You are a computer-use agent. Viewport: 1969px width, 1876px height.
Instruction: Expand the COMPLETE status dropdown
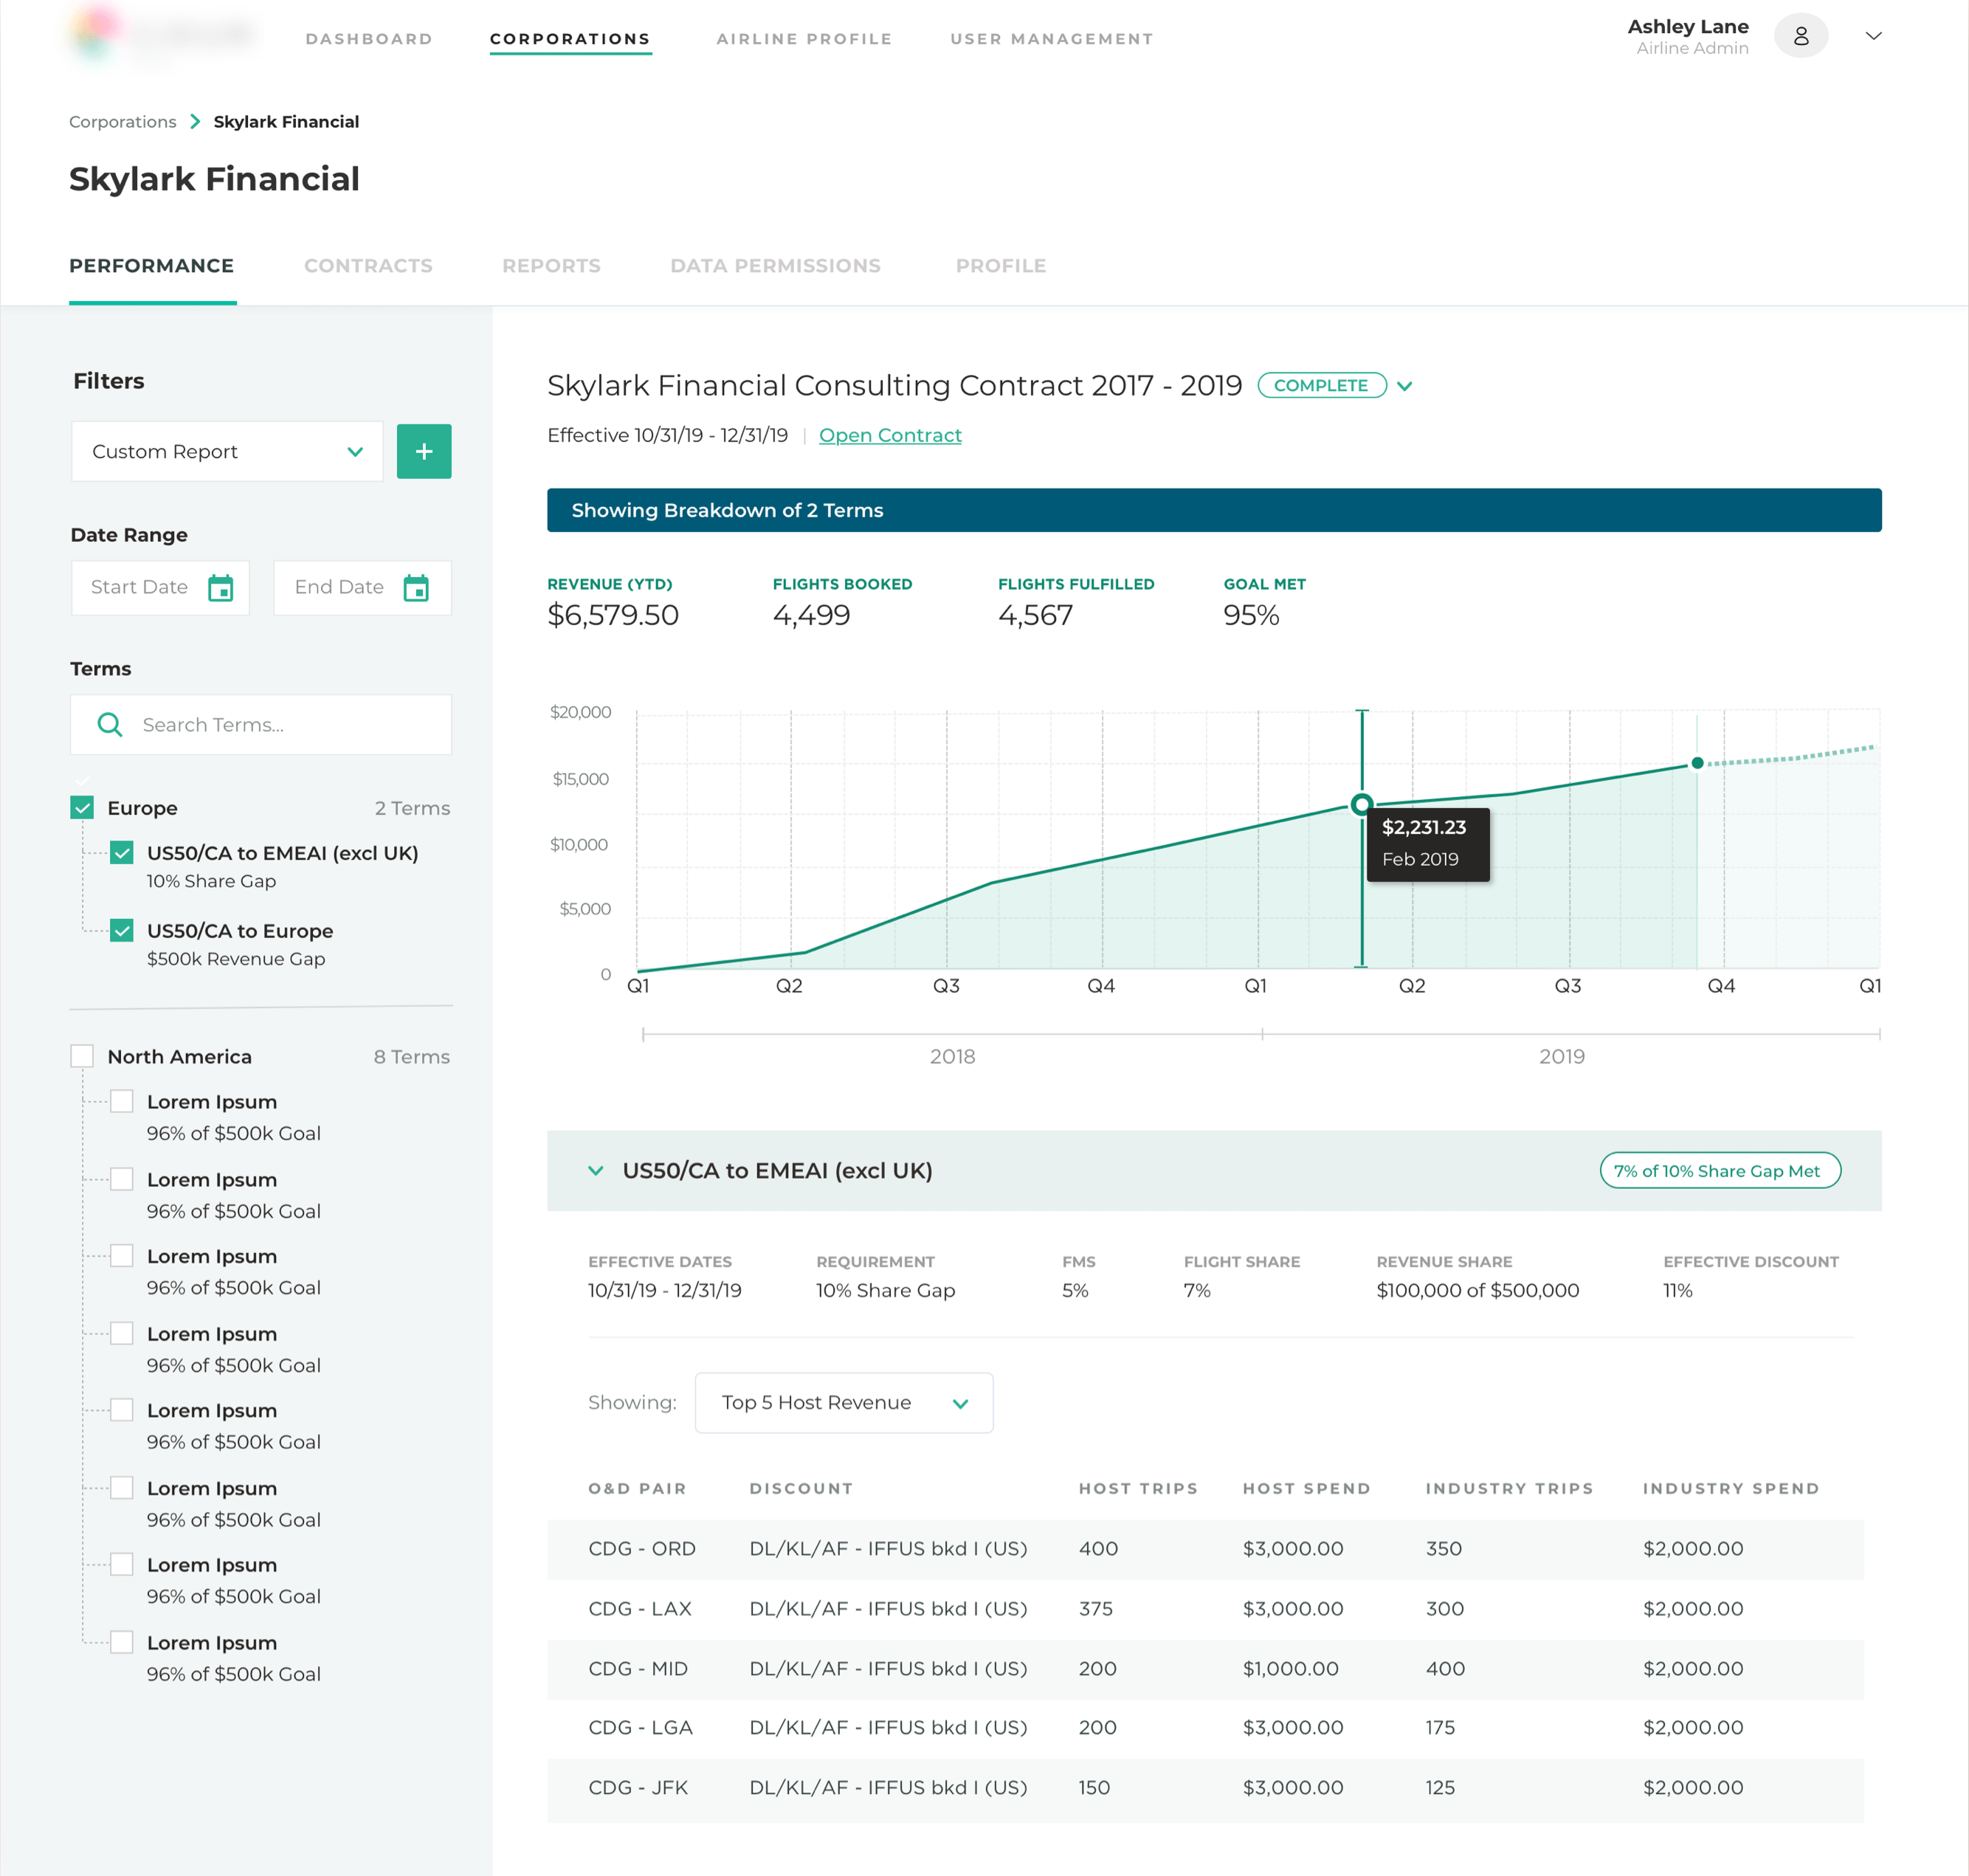point(1406,385)
